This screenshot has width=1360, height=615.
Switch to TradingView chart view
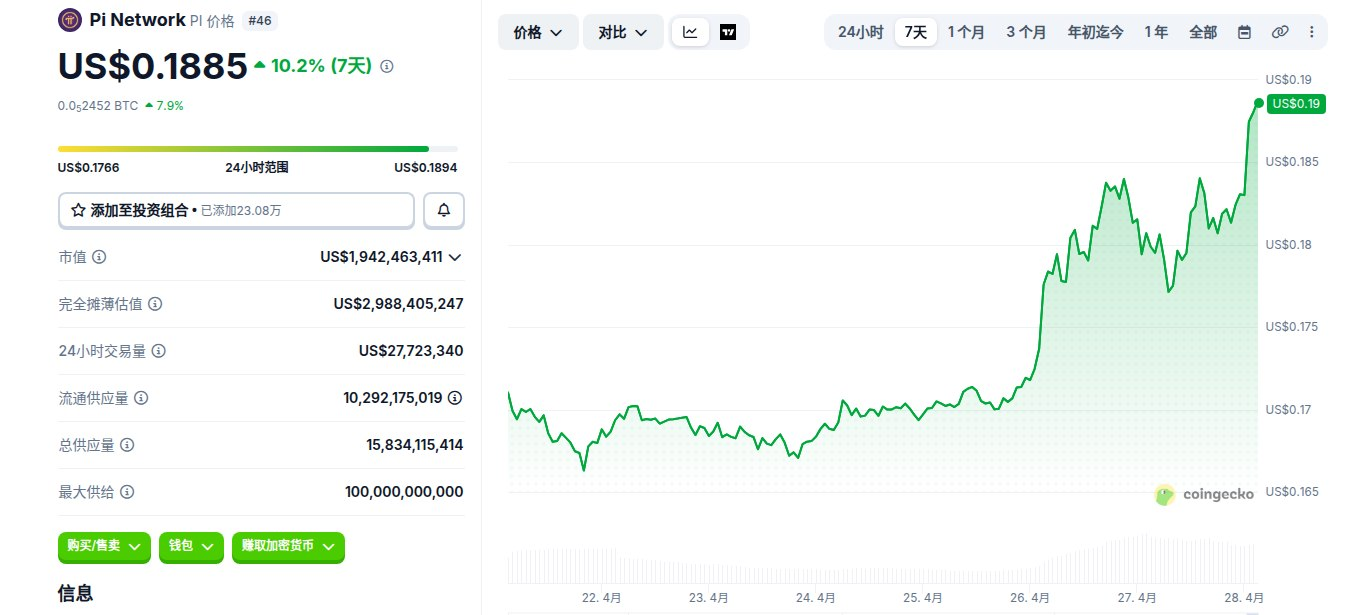728,32
